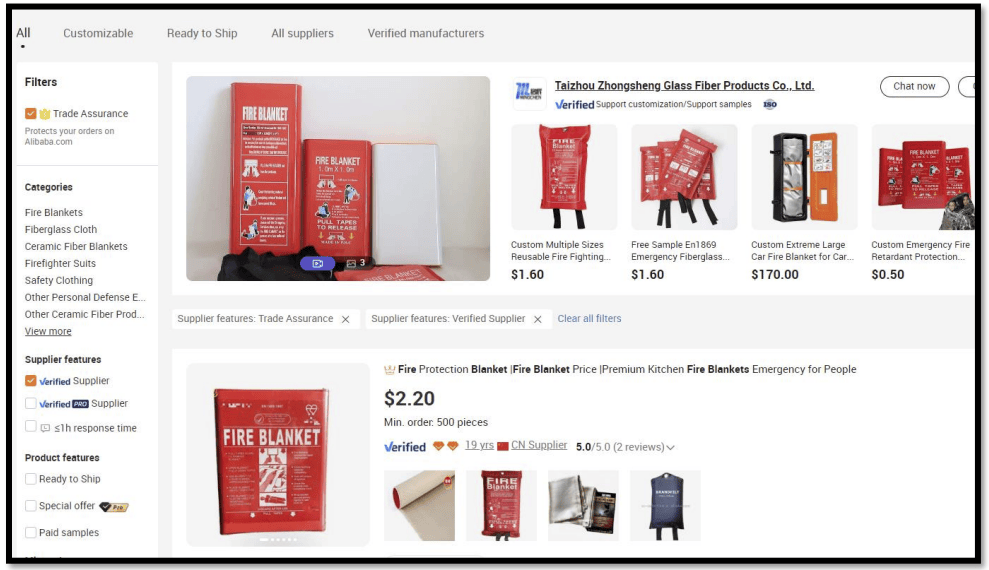Click the Verified badge under the $2.20 listing
This screenshot has height=570, width=989.
coord(405,447)
